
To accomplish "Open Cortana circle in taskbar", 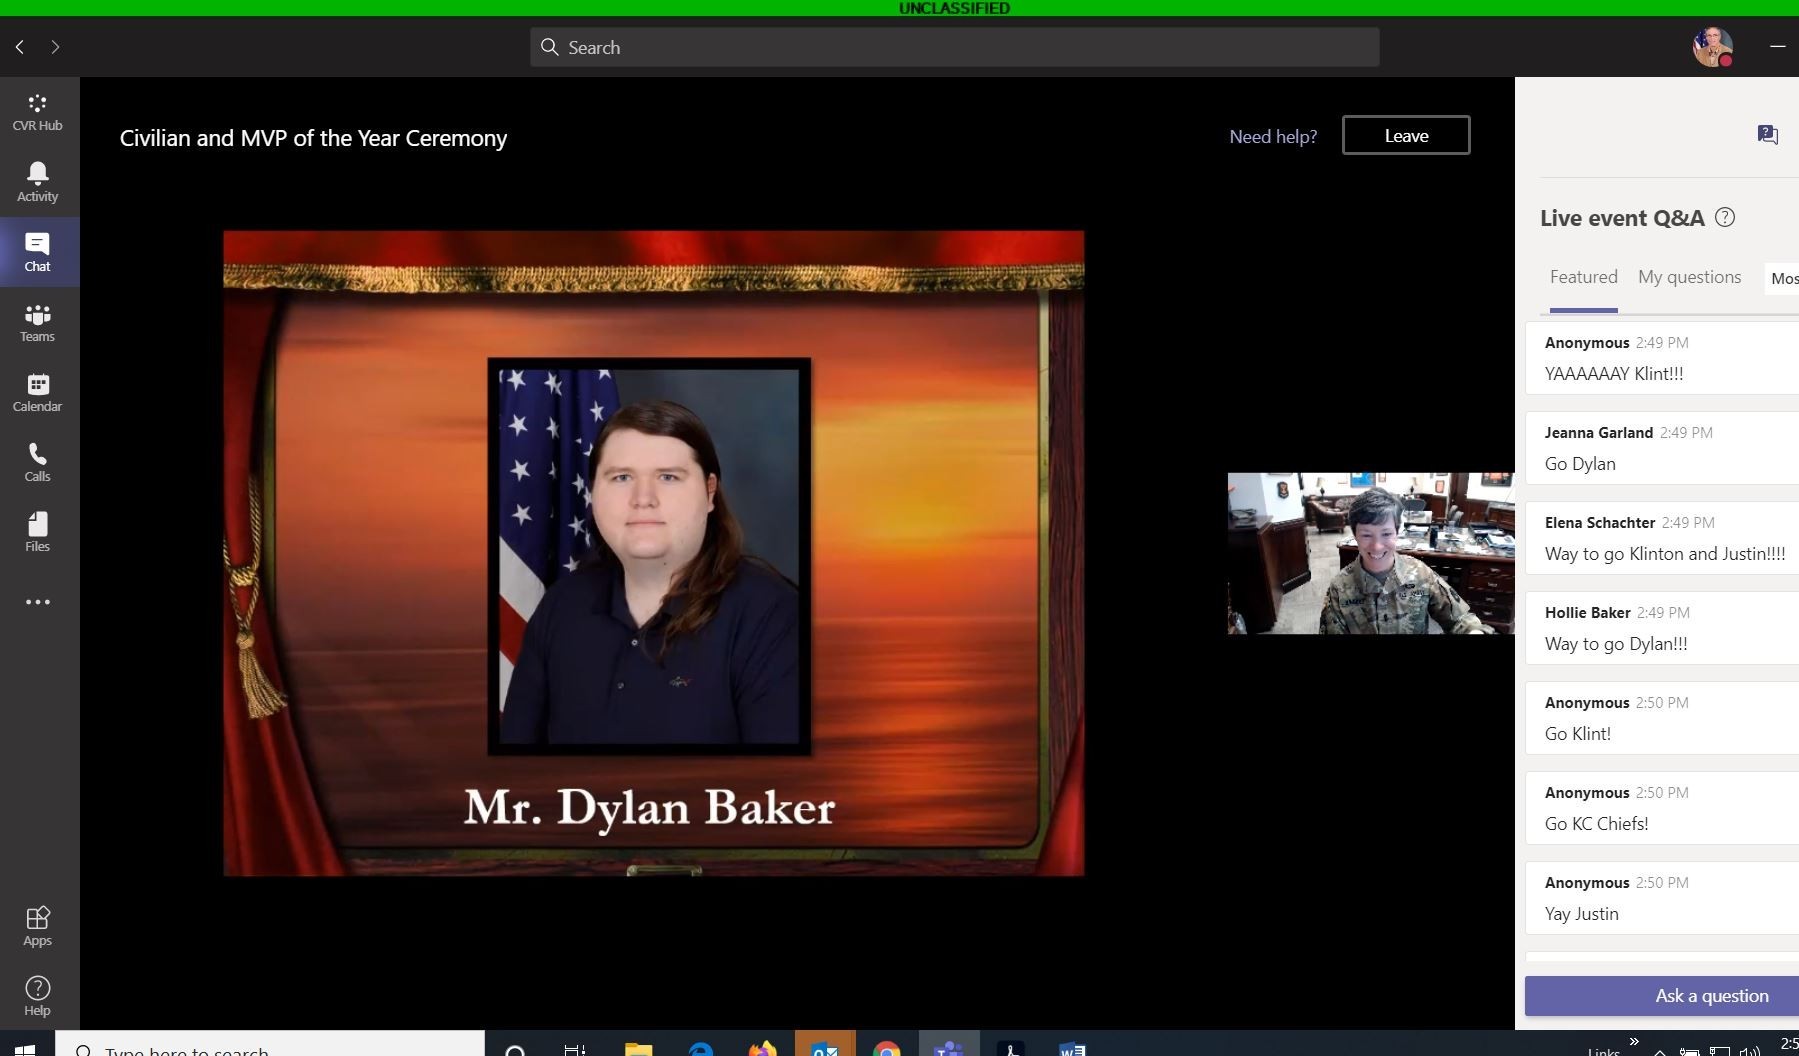I will point(515,1048).
